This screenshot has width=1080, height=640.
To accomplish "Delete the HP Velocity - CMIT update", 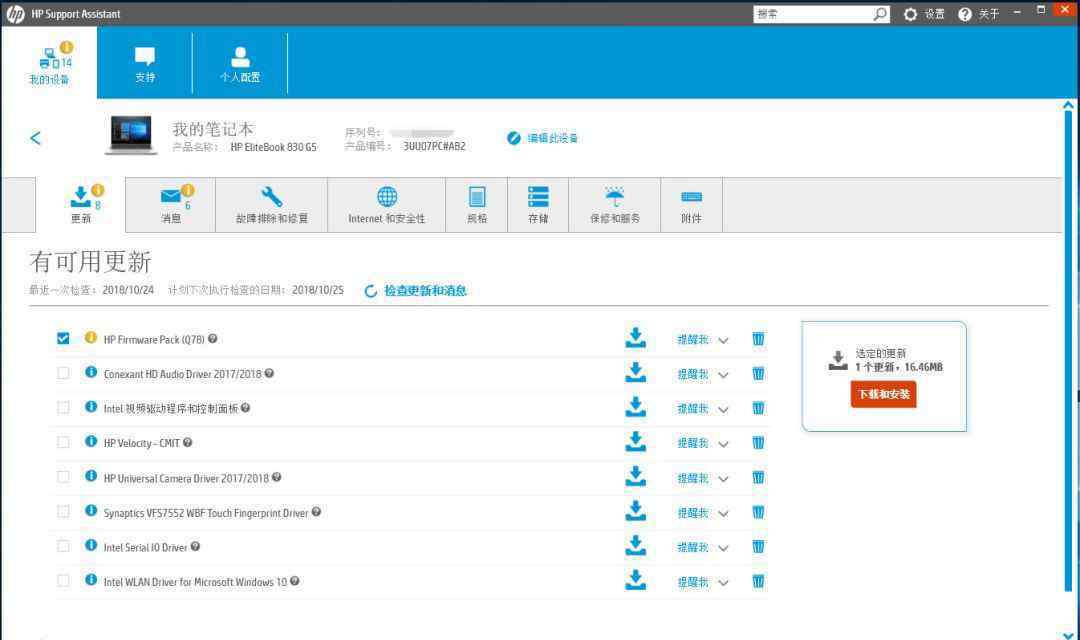I will click(758, 443).
